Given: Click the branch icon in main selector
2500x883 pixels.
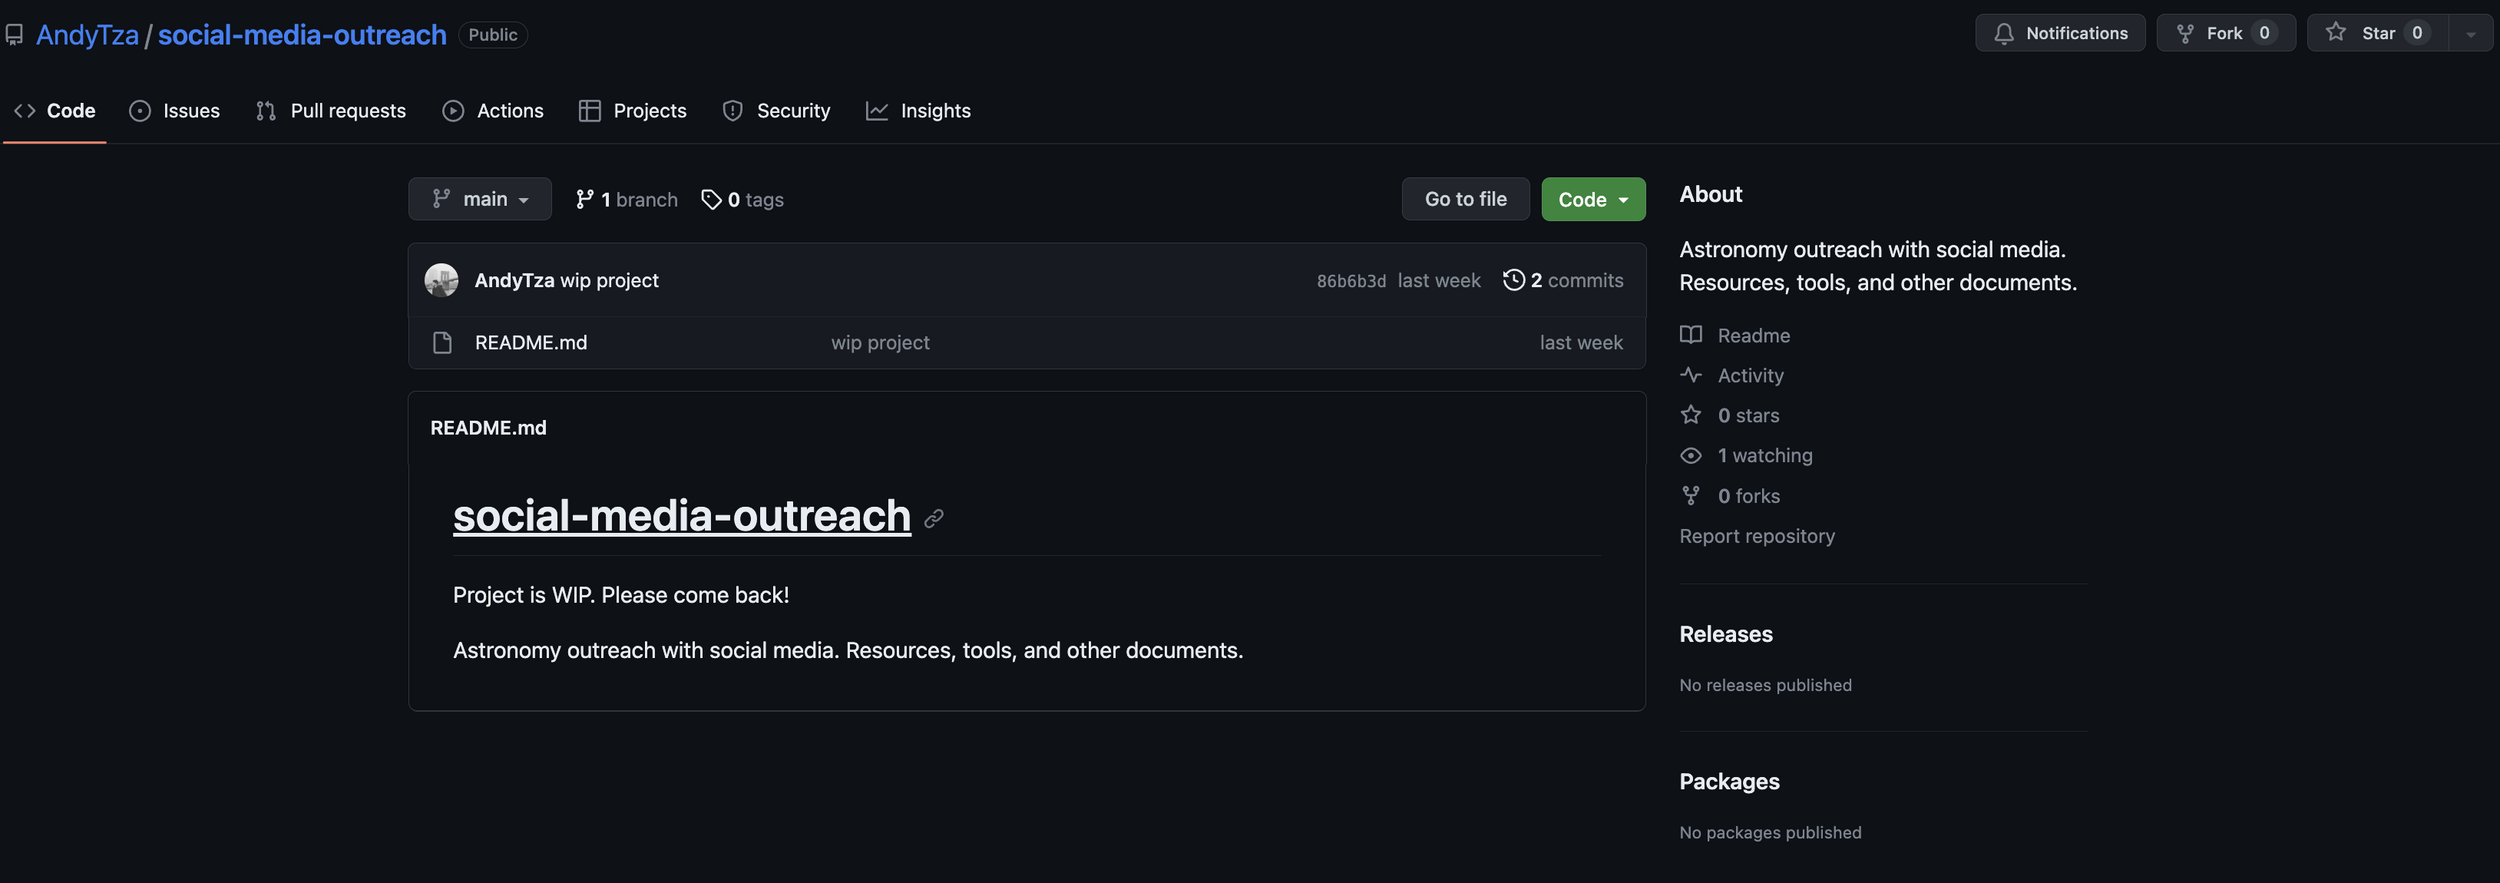Looking at the screenshot, I should coord(441,199).
